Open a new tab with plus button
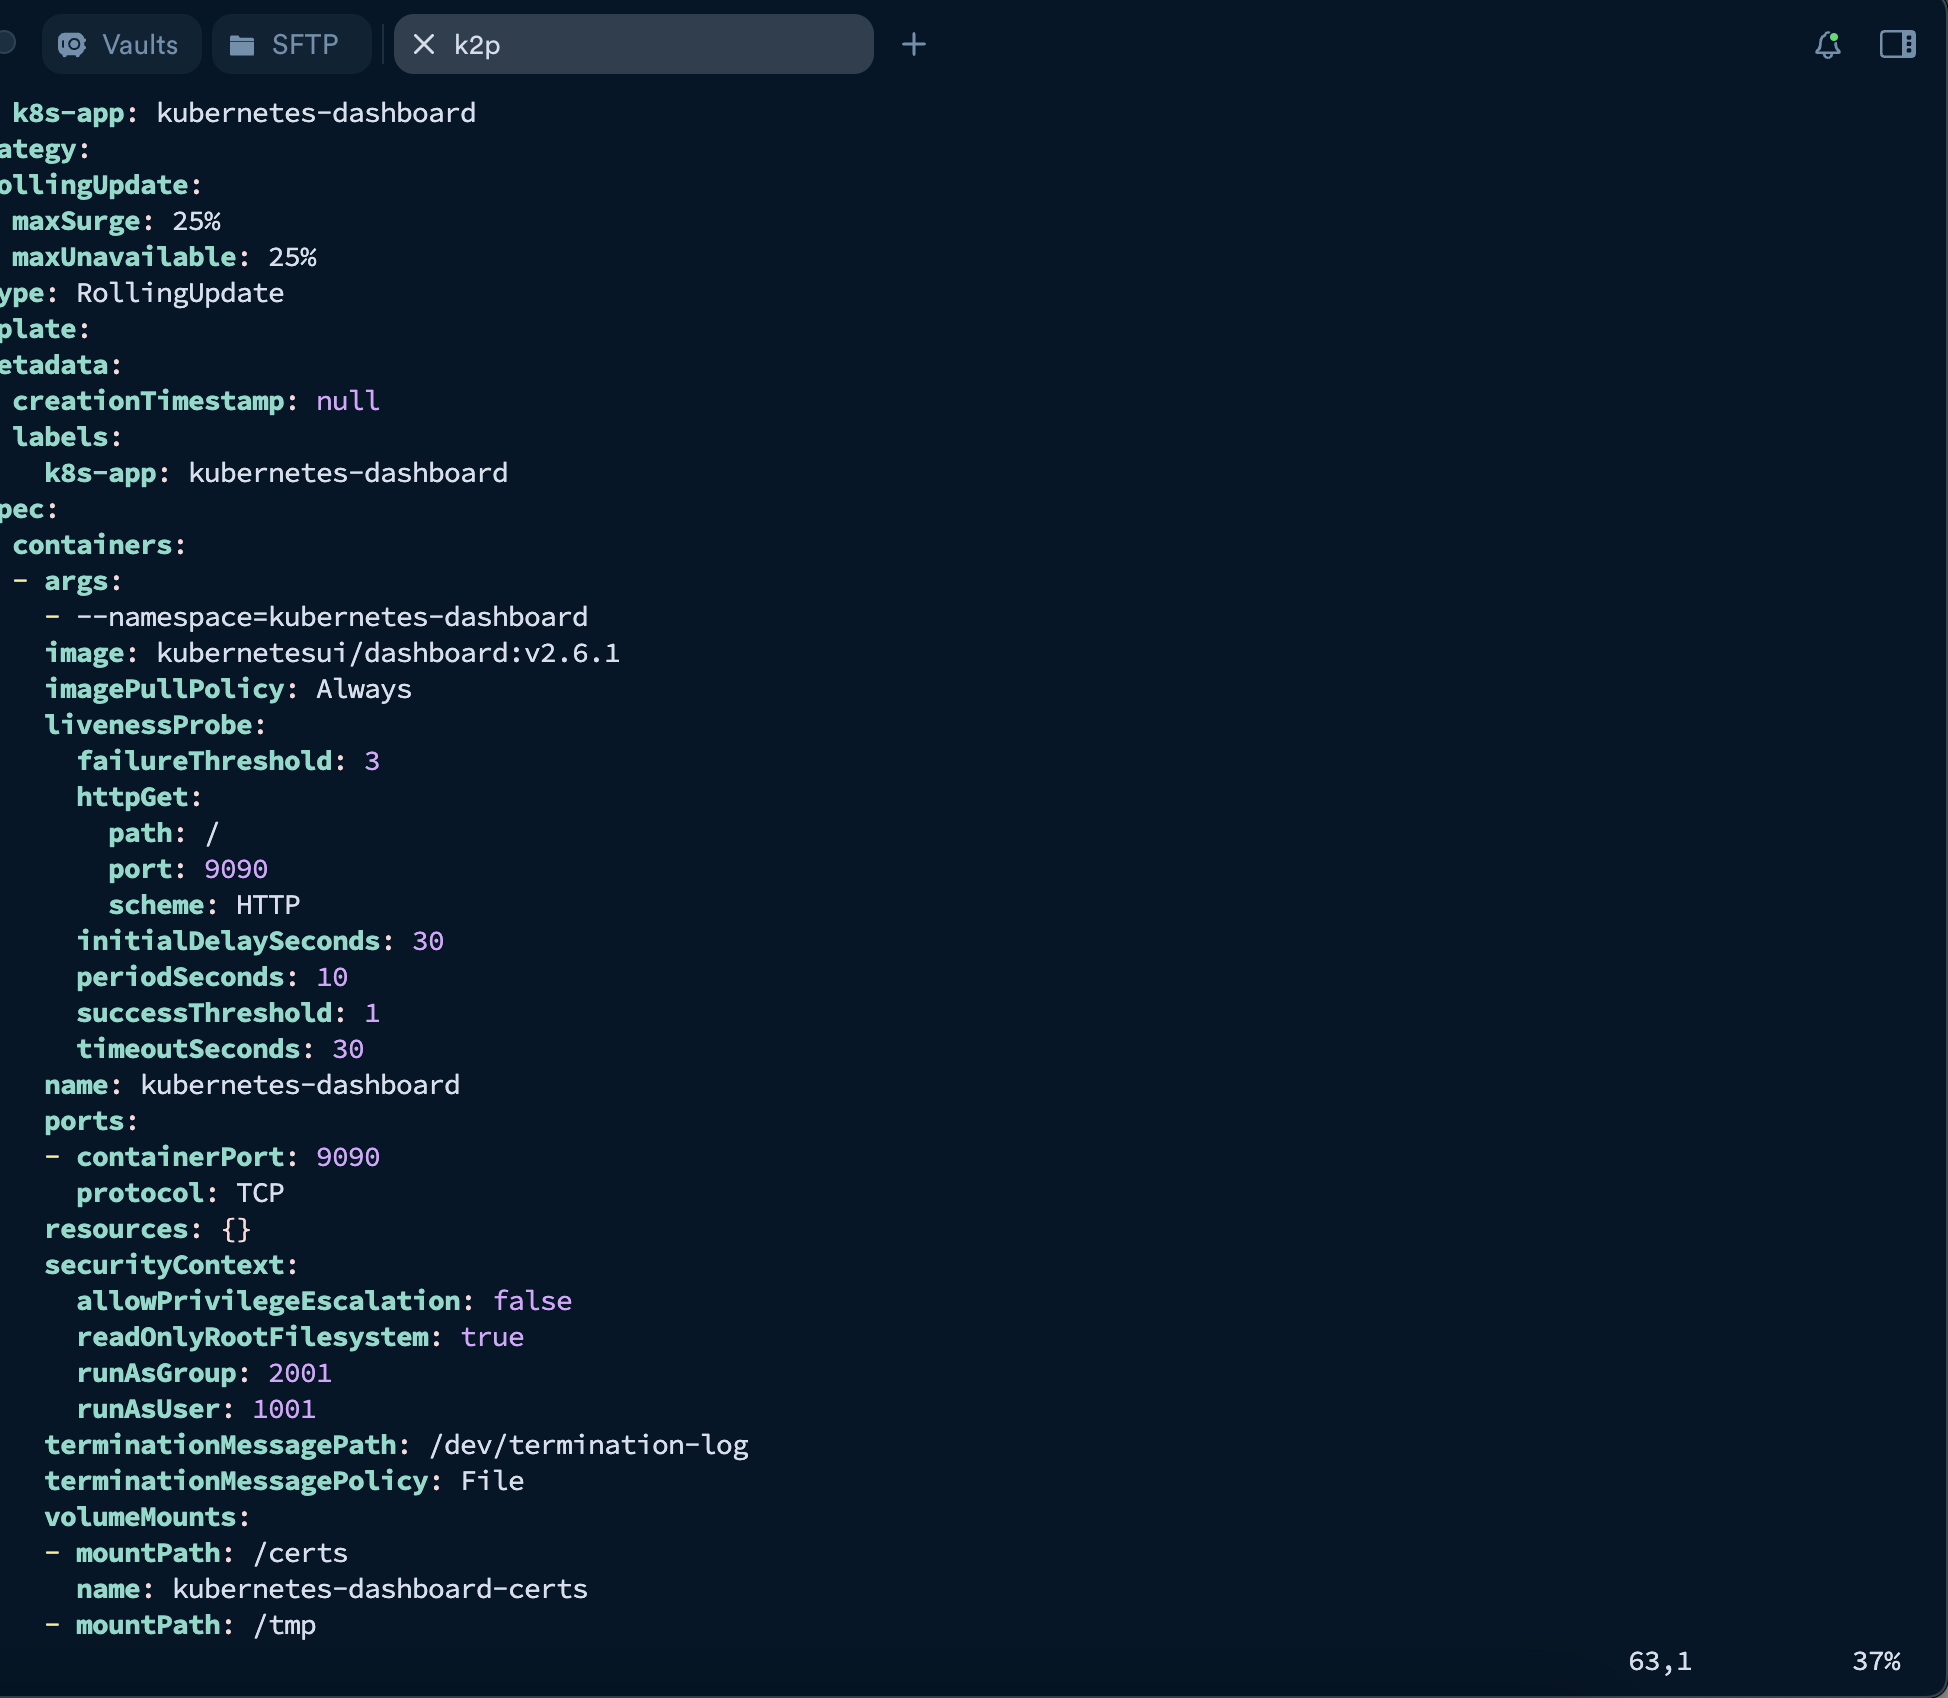 point(913,44)
